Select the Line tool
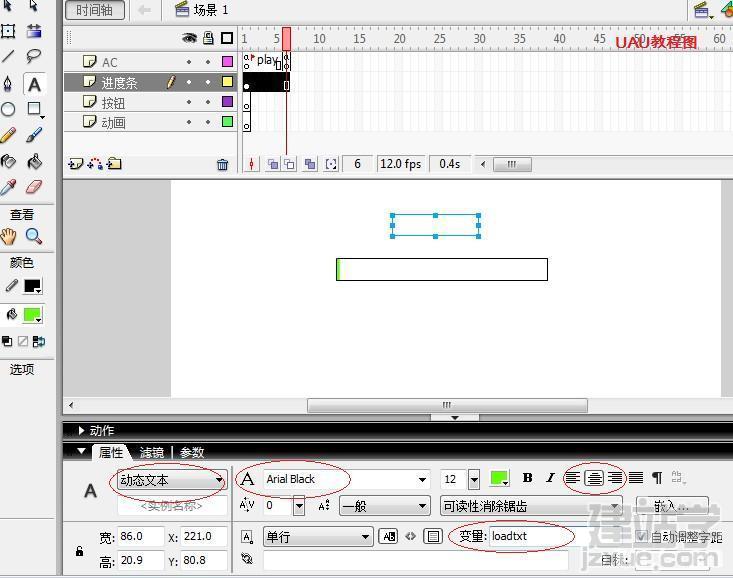 pyautogui.click(x=8, y=56)
